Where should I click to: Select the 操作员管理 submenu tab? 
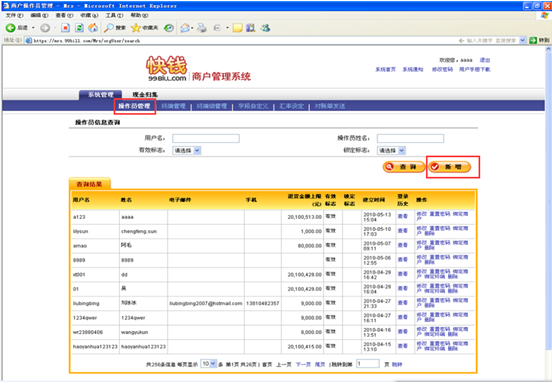coord(134,106)
